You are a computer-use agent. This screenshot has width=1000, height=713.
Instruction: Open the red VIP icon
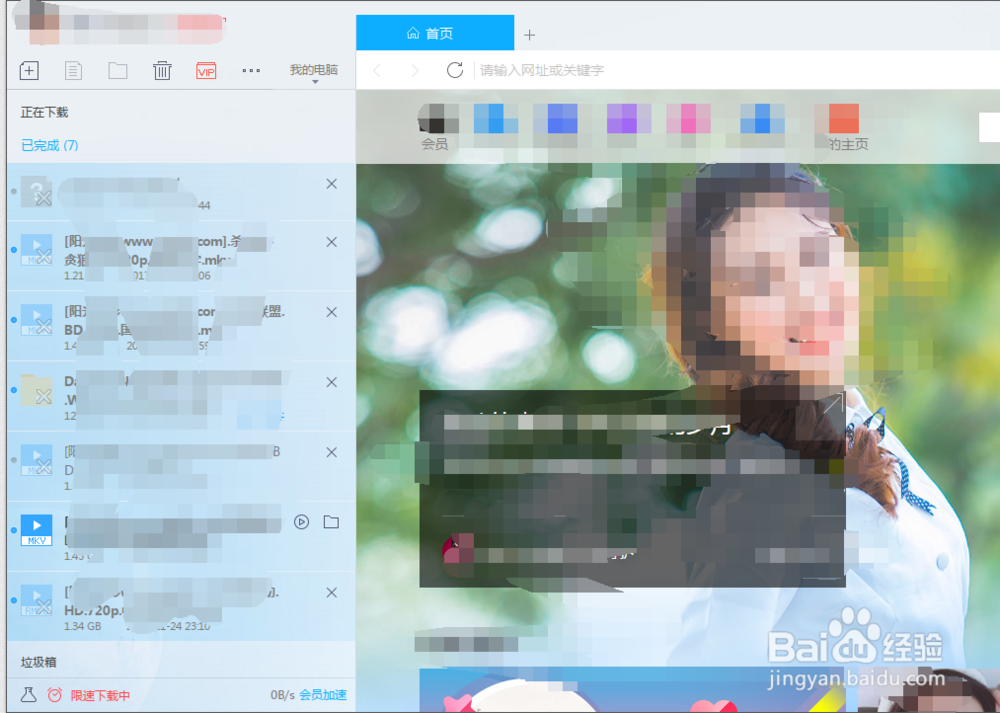pyautogui.click(x=206, y=70)
